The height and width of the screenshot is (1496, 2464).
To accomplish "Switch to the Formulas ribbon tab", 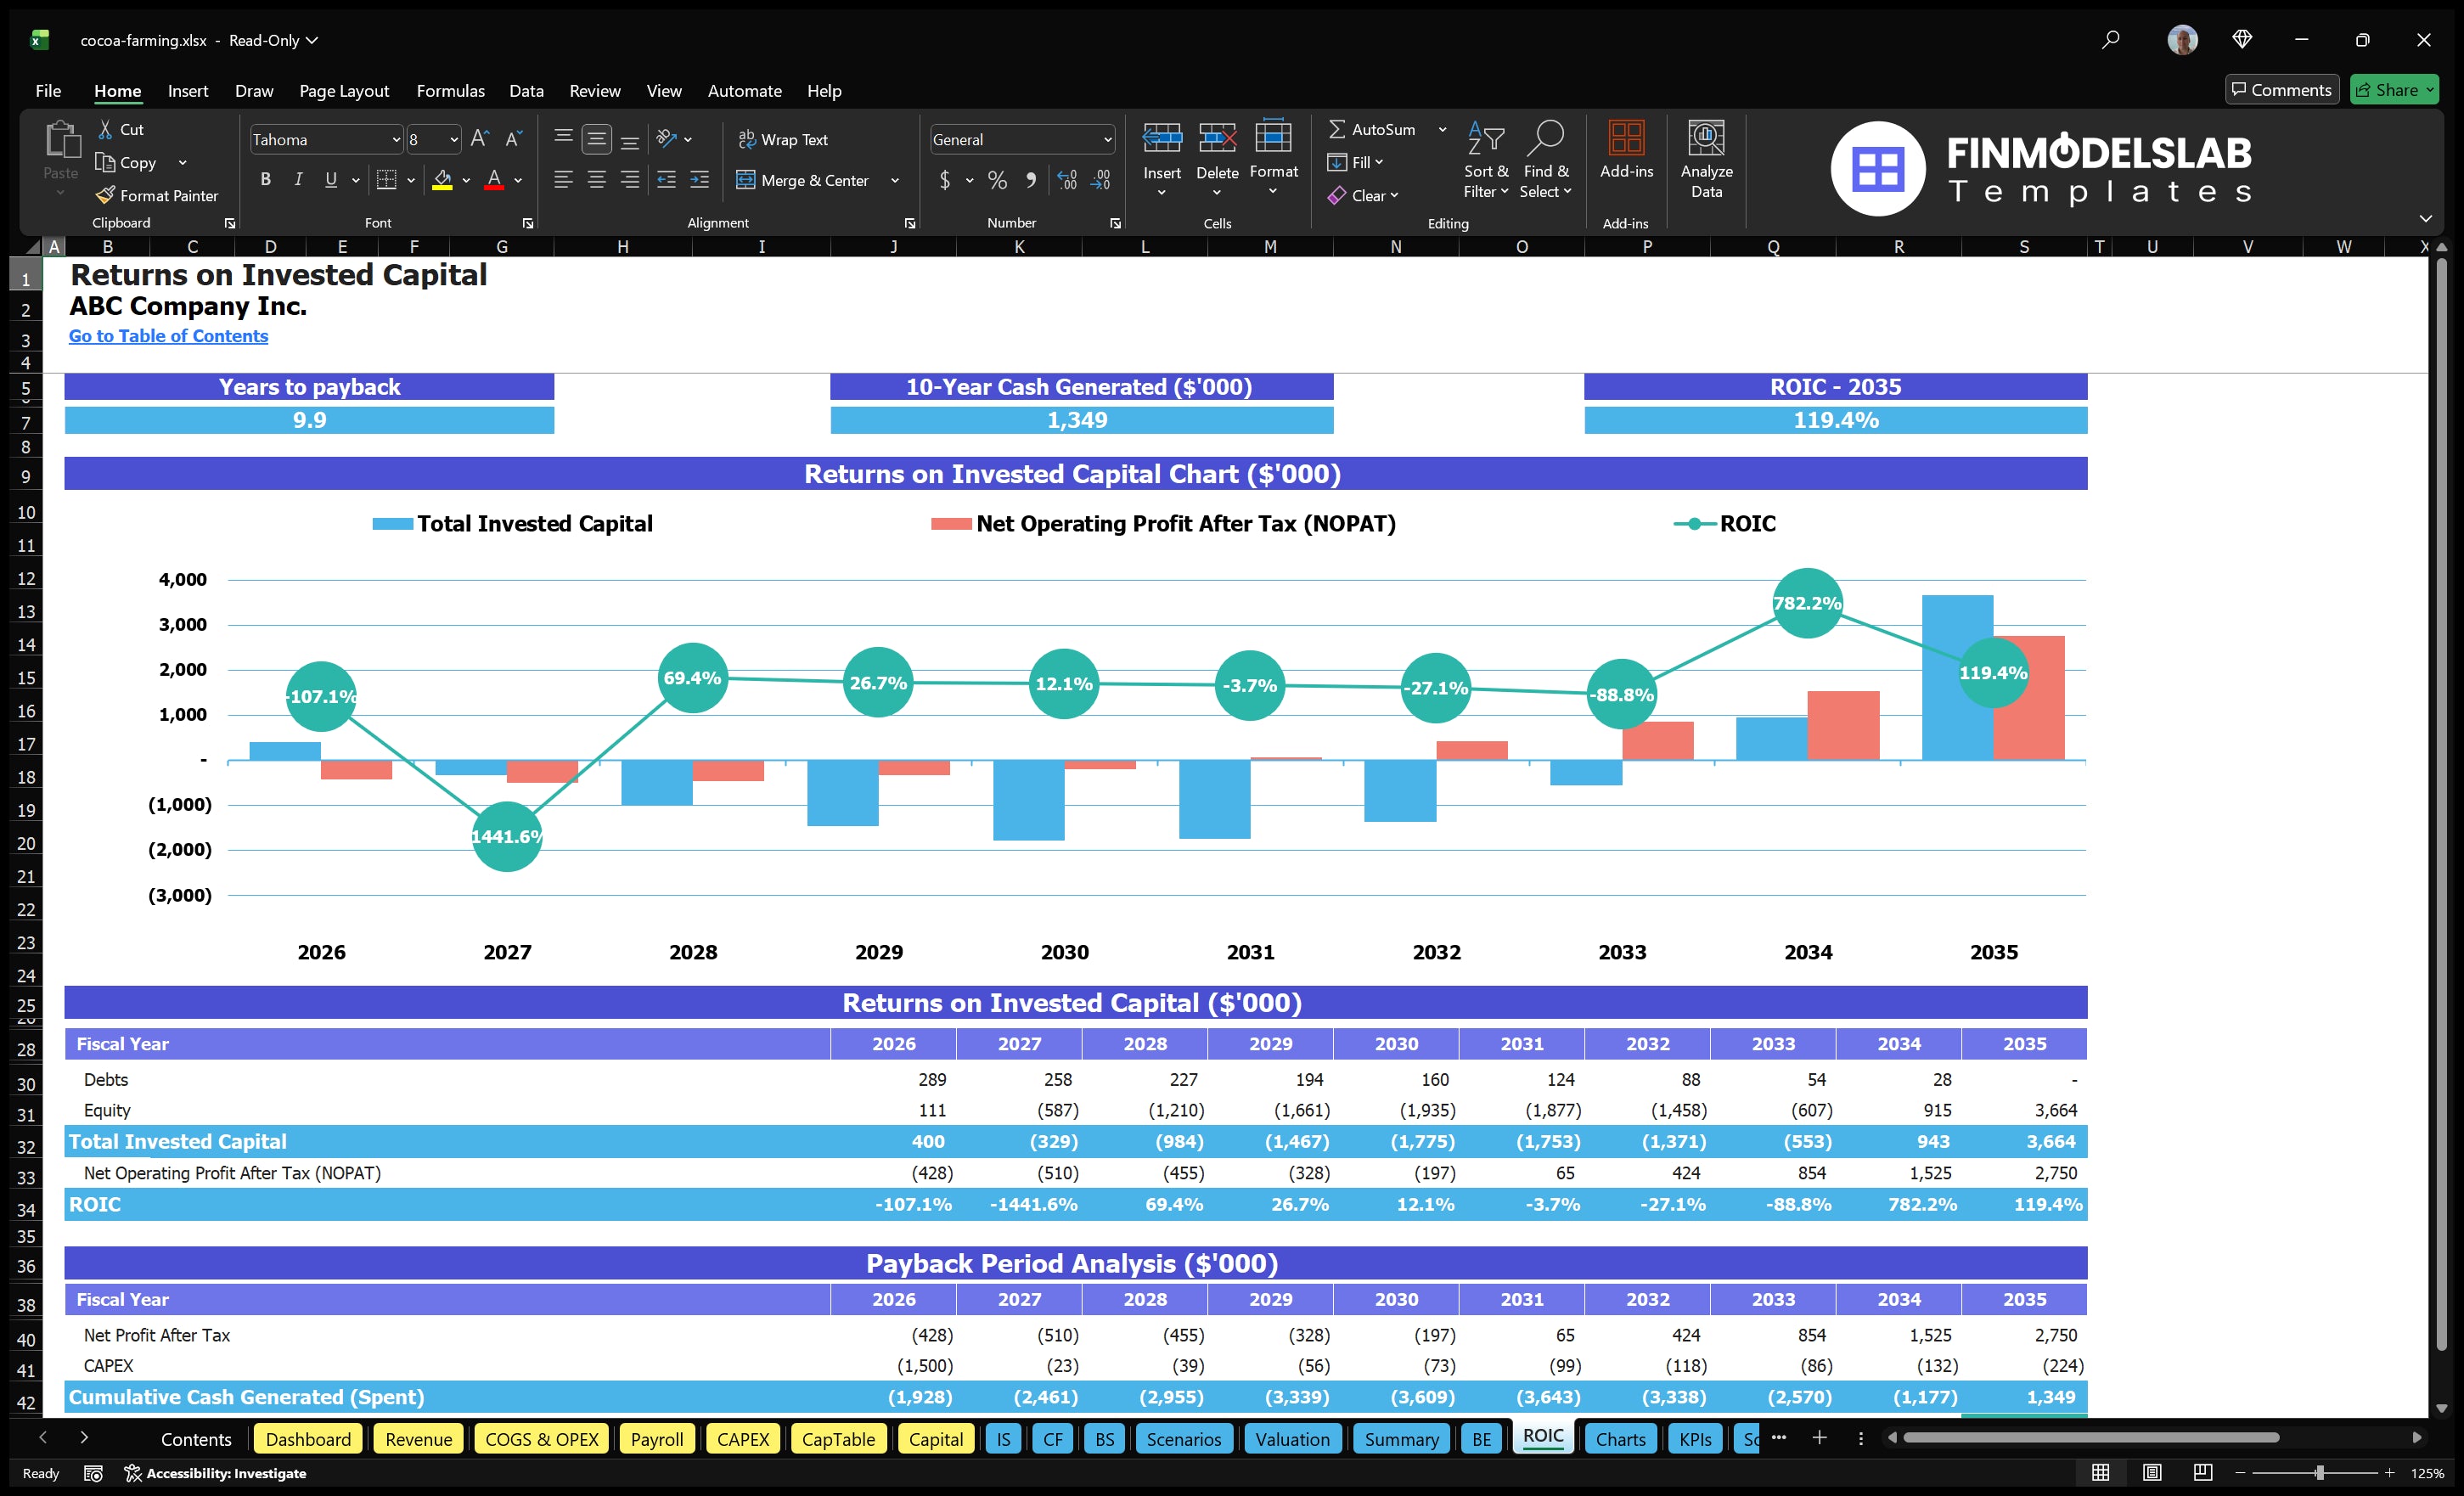I will 450,90.
